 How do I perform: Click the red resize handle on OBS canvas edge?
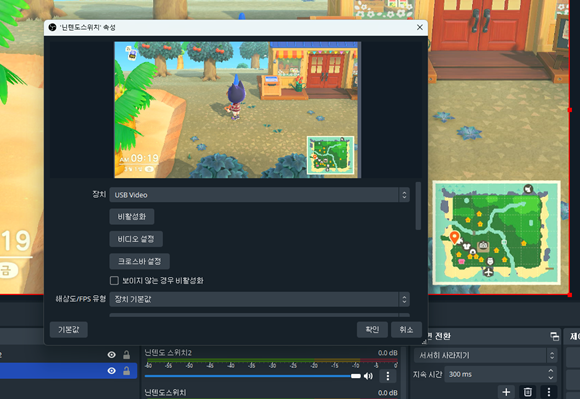tap(570, 110)
